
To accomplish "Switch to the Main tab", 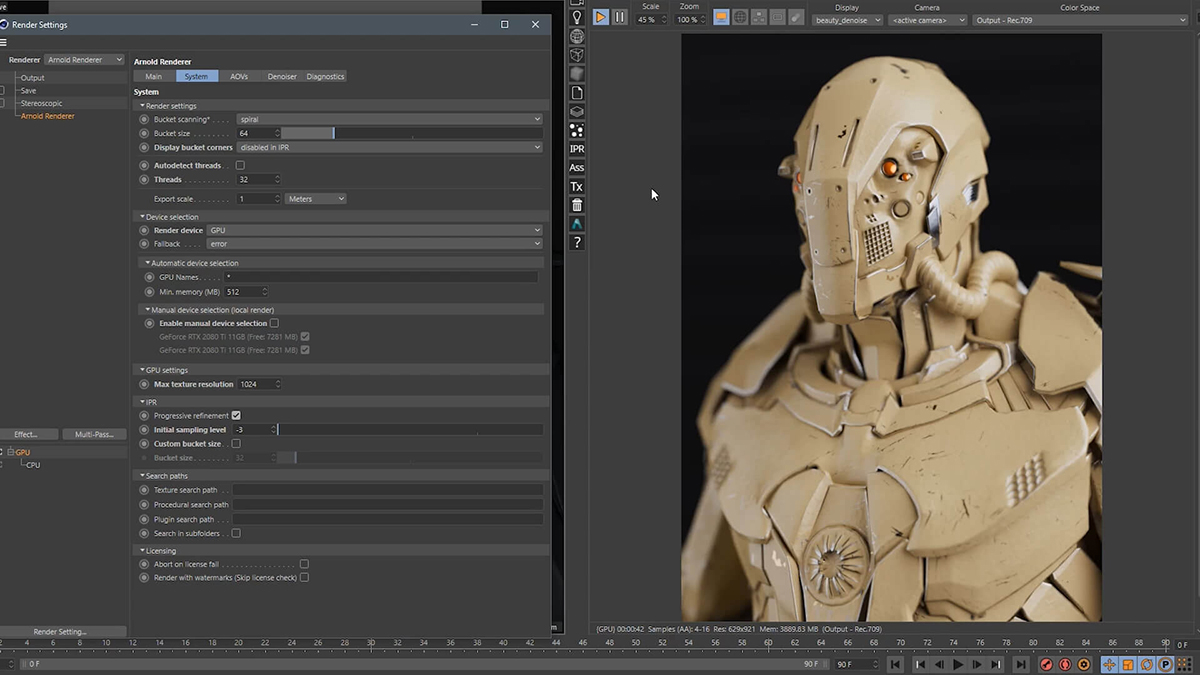I will [x=154, y=76].
